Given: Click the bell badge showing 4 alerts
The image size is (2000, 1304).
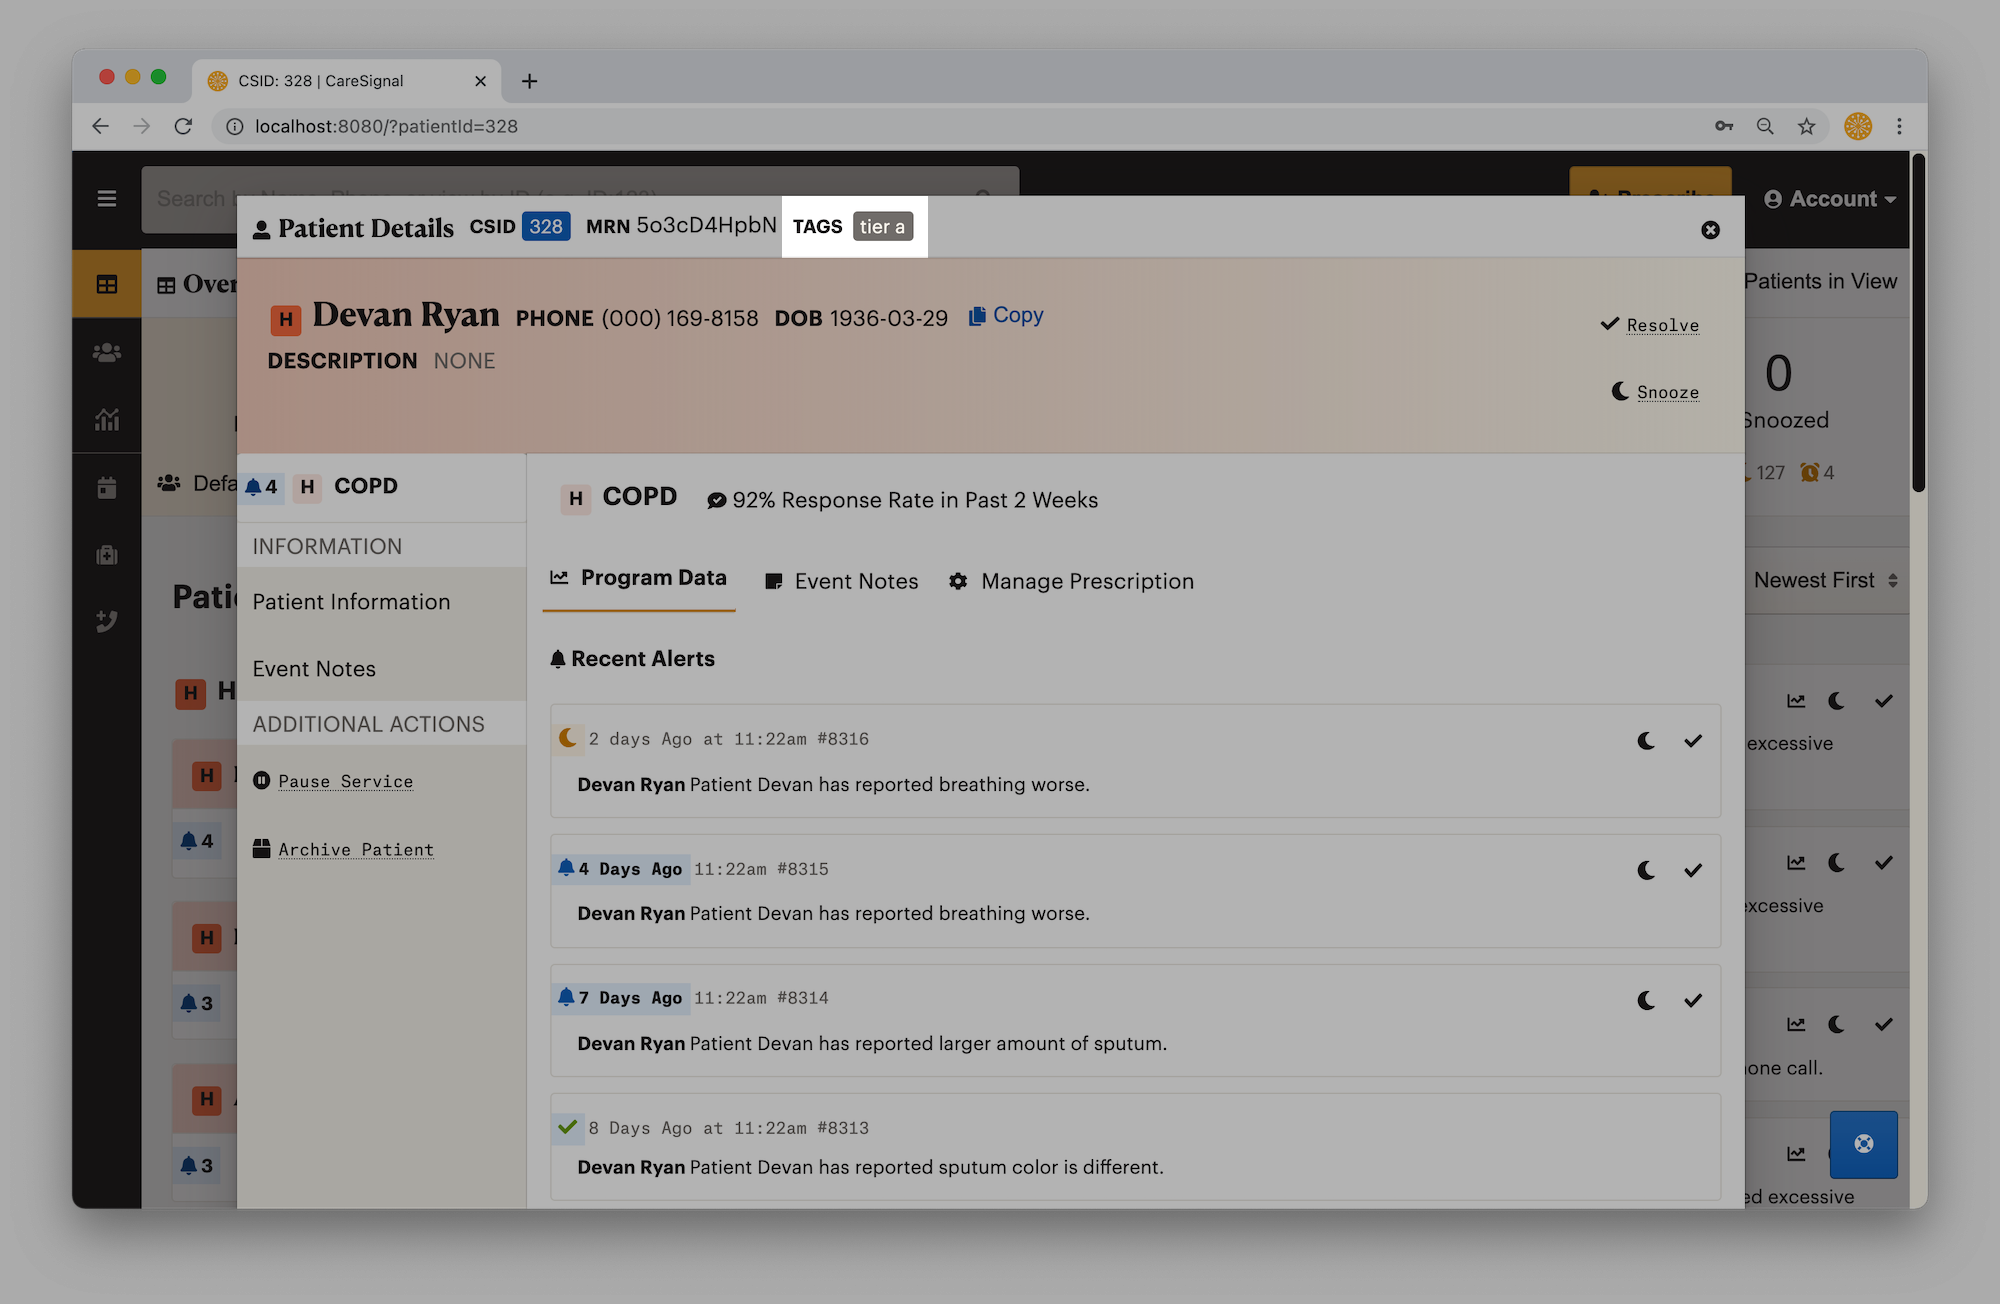Looking at the screenshot, I should tap(262, 487).
